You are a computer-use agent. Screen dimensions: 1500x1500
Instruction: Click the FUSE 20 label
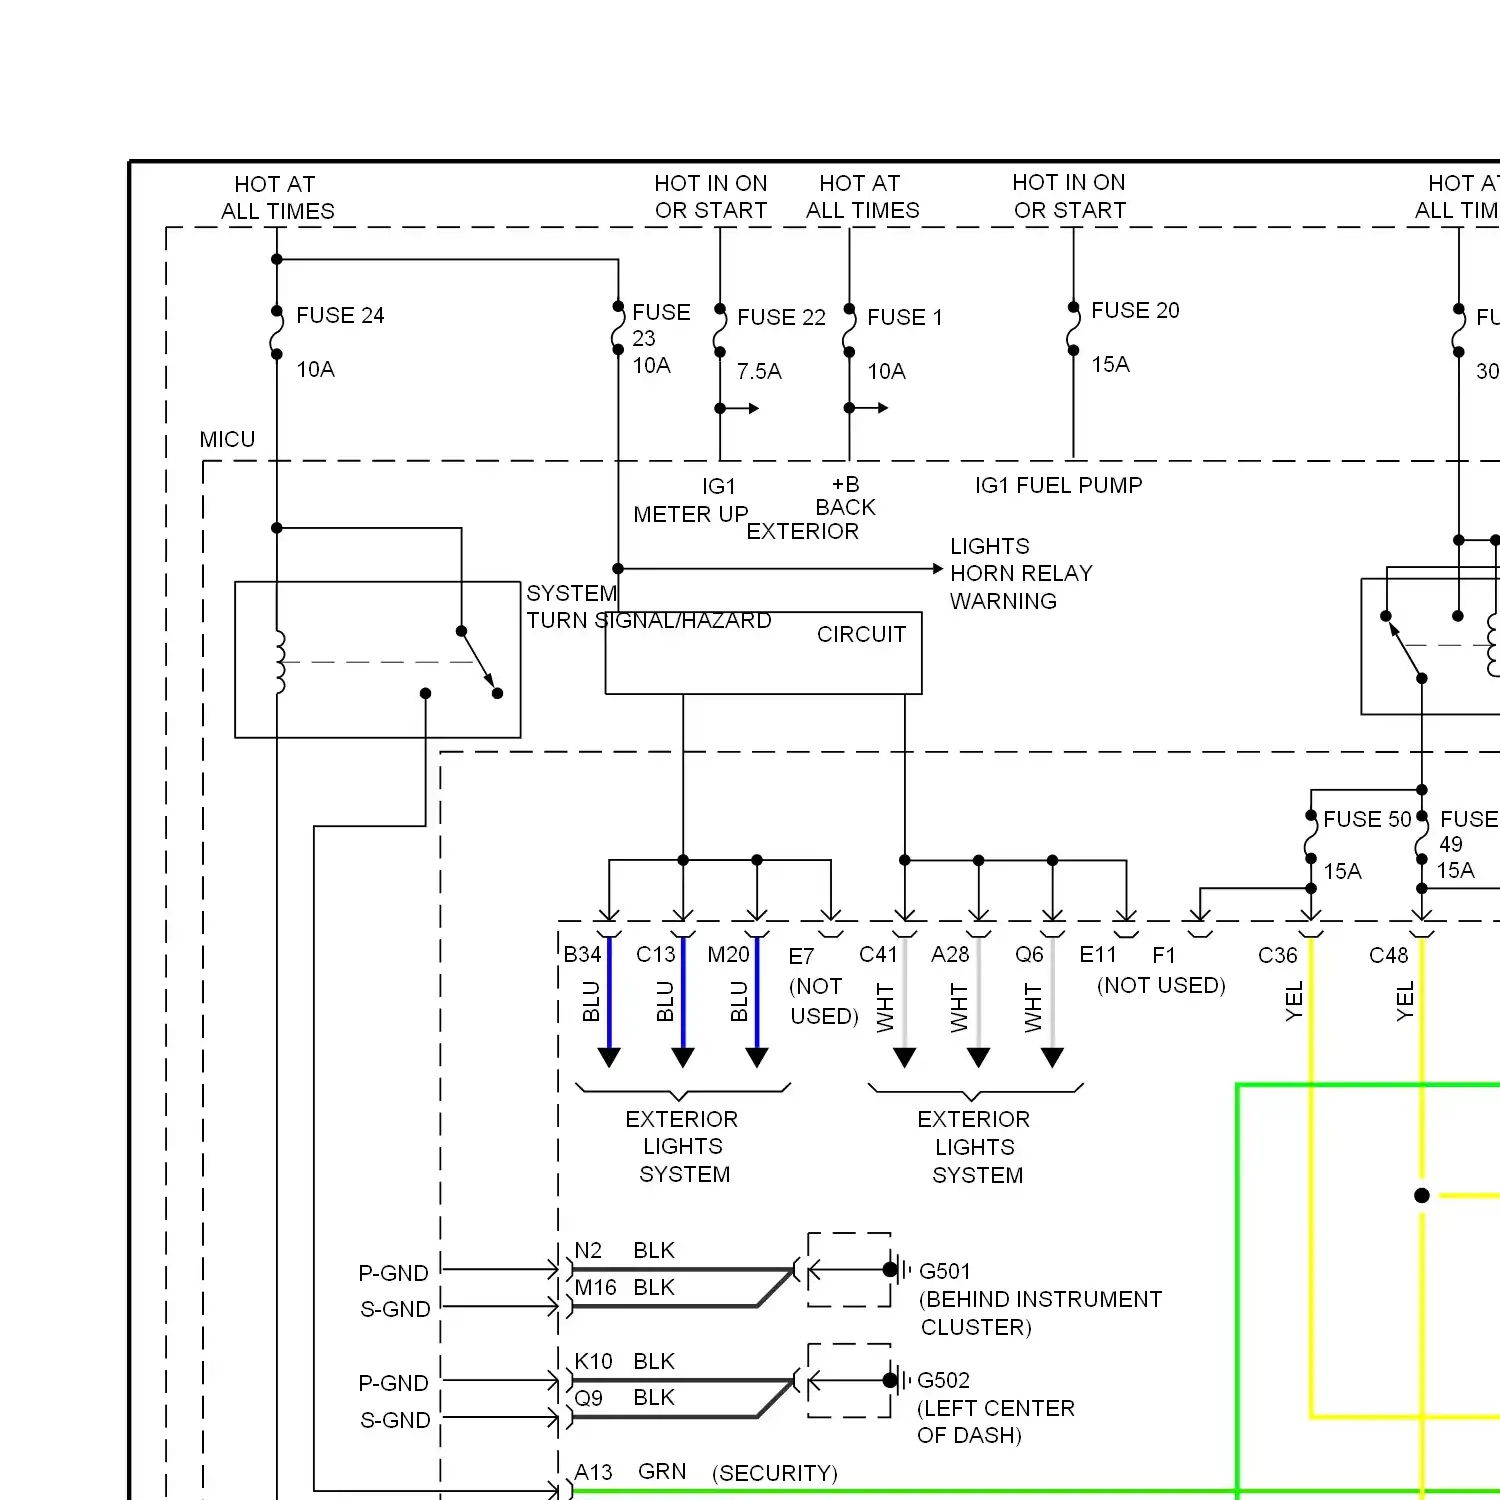point(1135,310)
